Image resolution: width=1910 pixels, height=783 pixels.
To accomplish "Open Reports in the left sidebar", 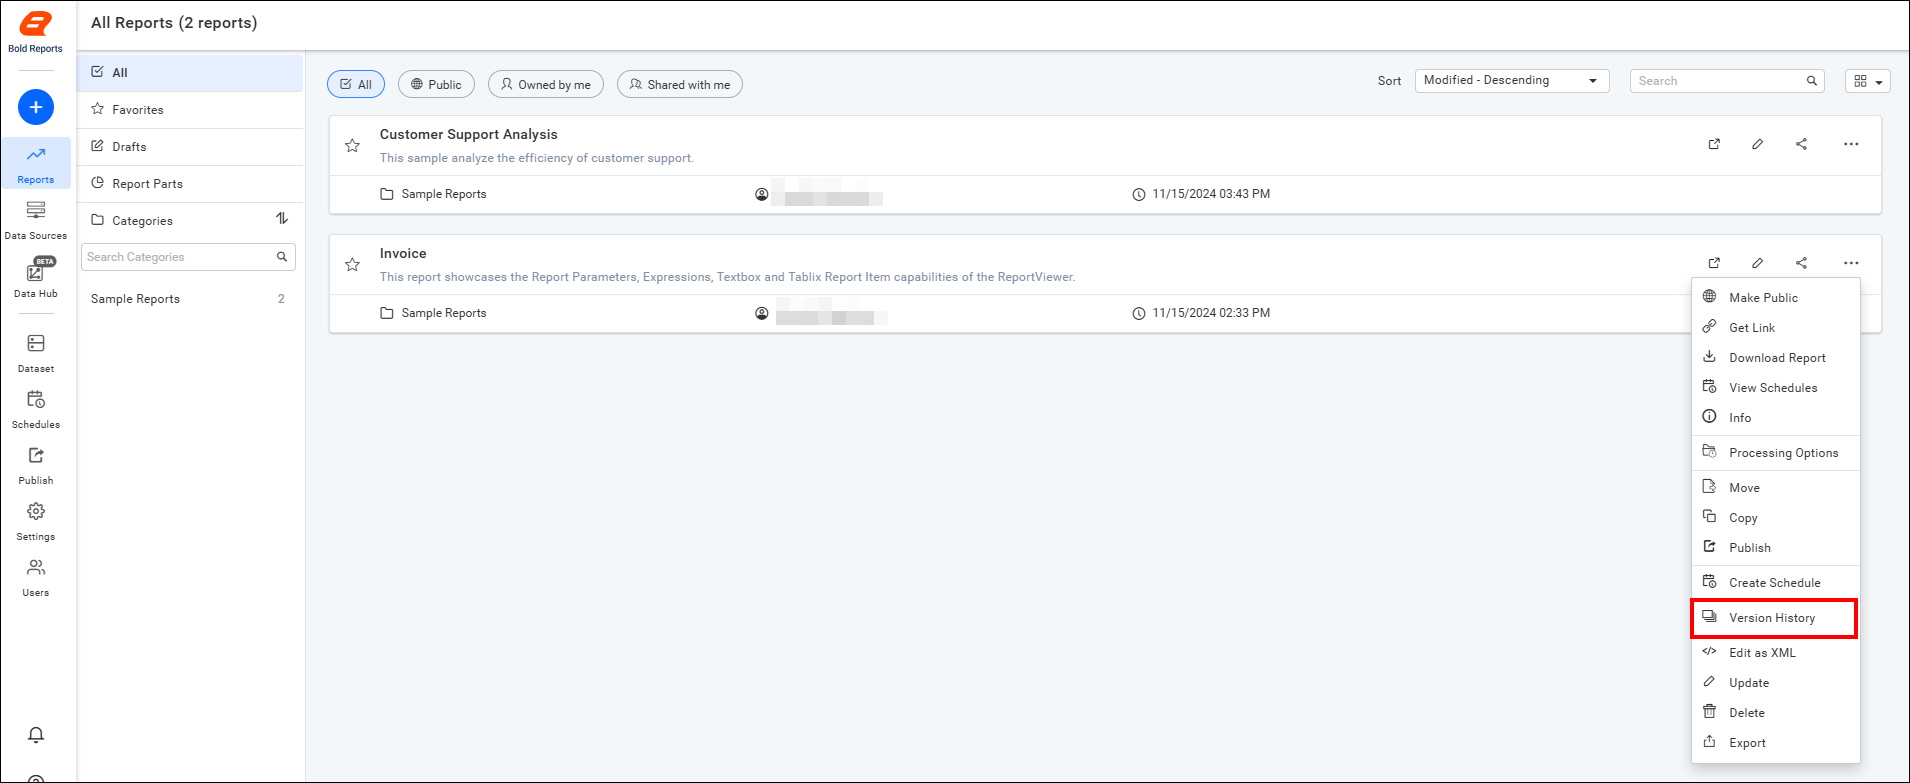I will pos(36,163).
